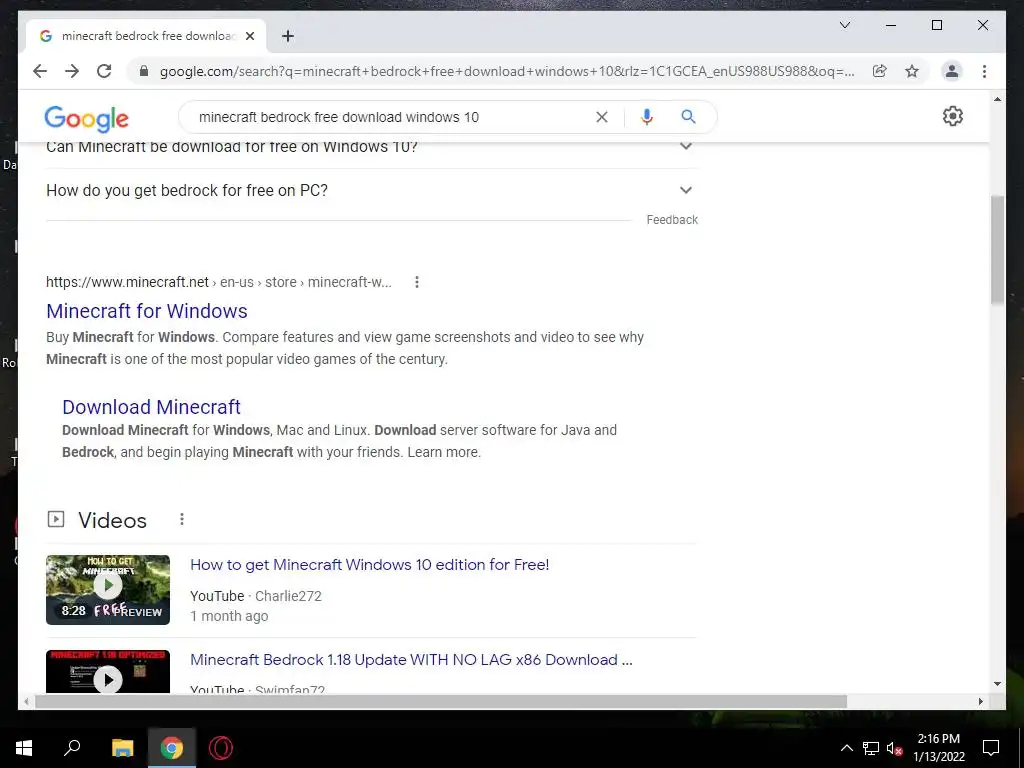Open the Windows notification center
This screenshot has height=768, width=1024.
tap(991, 748)
